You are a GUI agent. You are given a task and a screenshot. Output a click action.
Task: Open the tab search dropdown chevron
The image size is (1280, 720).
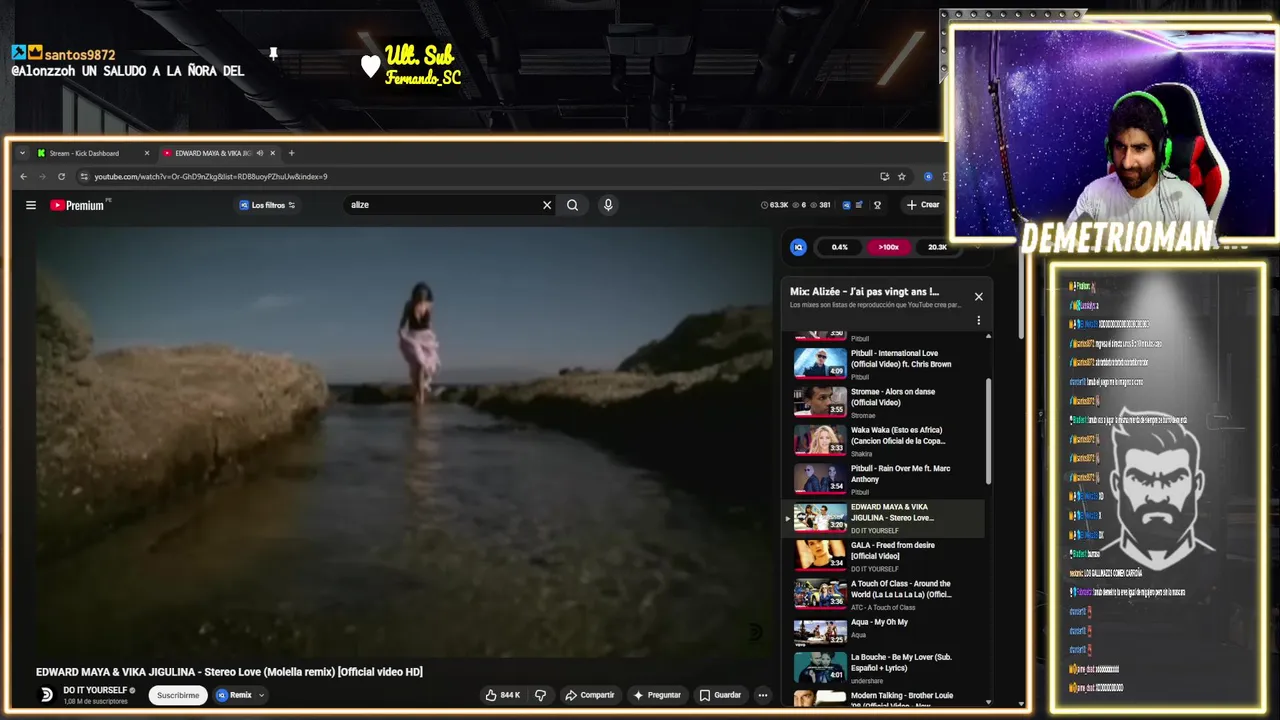coord(22,153)
